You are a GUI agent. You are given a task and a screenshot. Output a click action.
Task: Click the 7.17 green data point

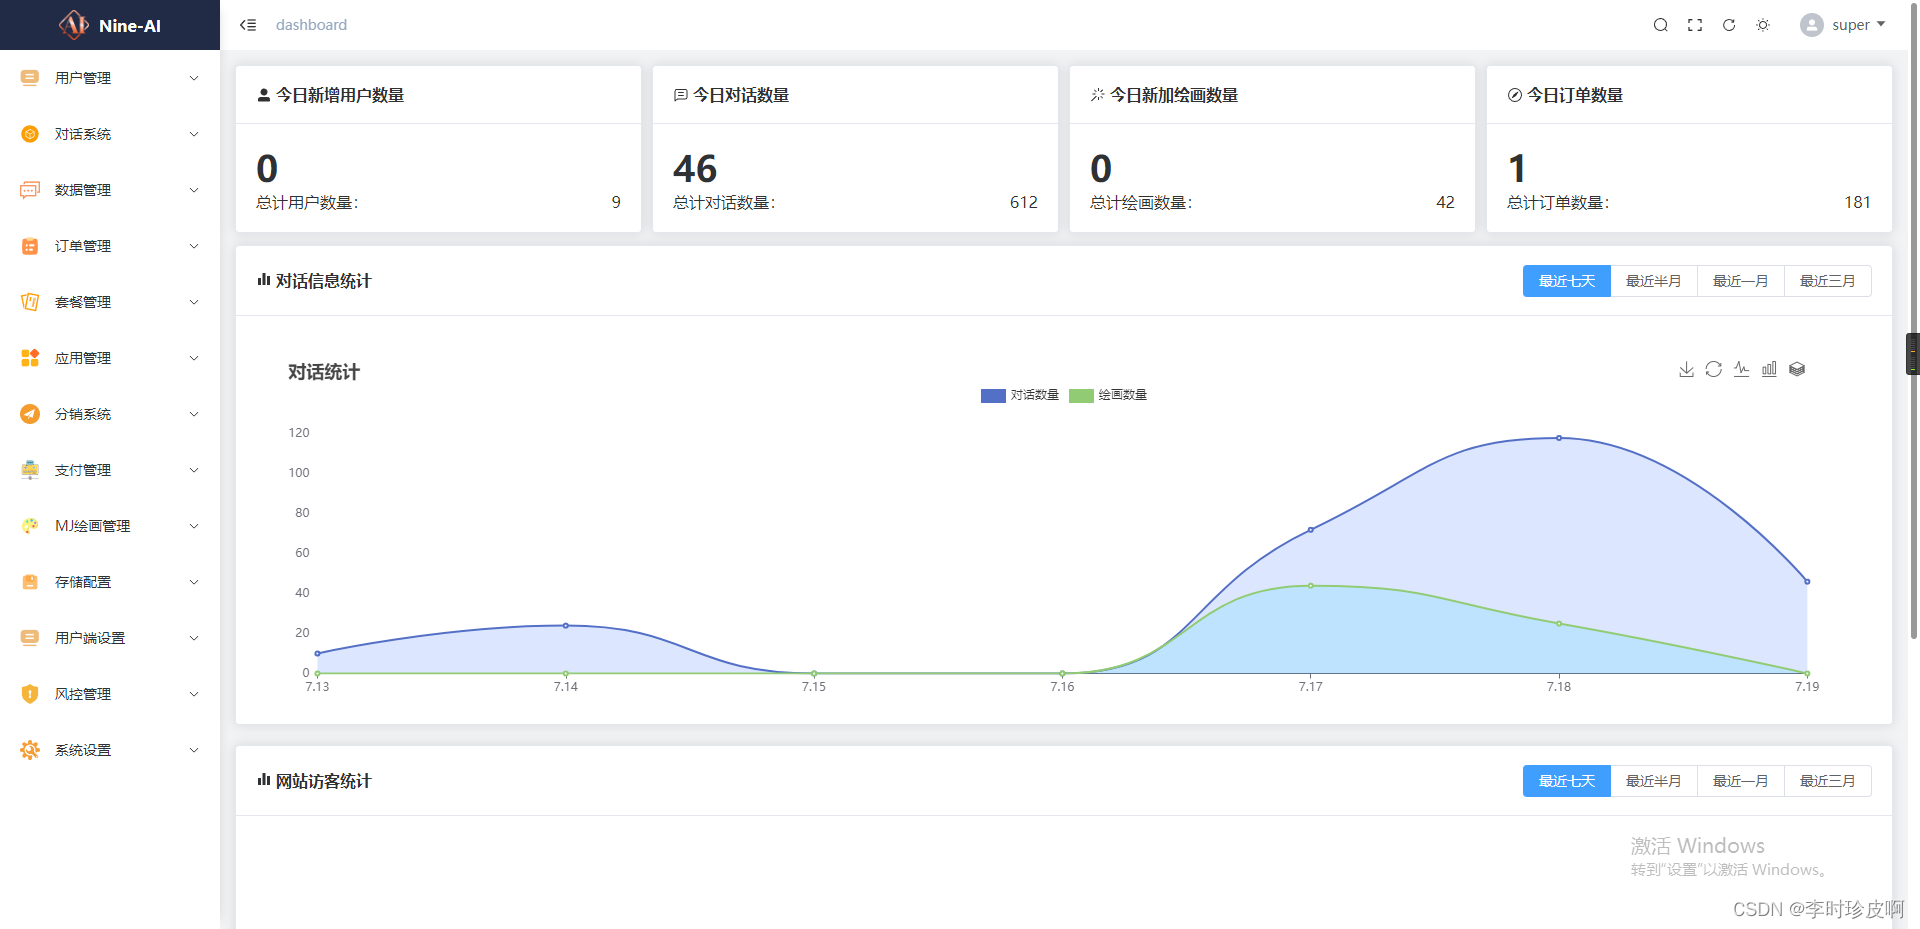pyautogui.click(x=1311, y=586)
